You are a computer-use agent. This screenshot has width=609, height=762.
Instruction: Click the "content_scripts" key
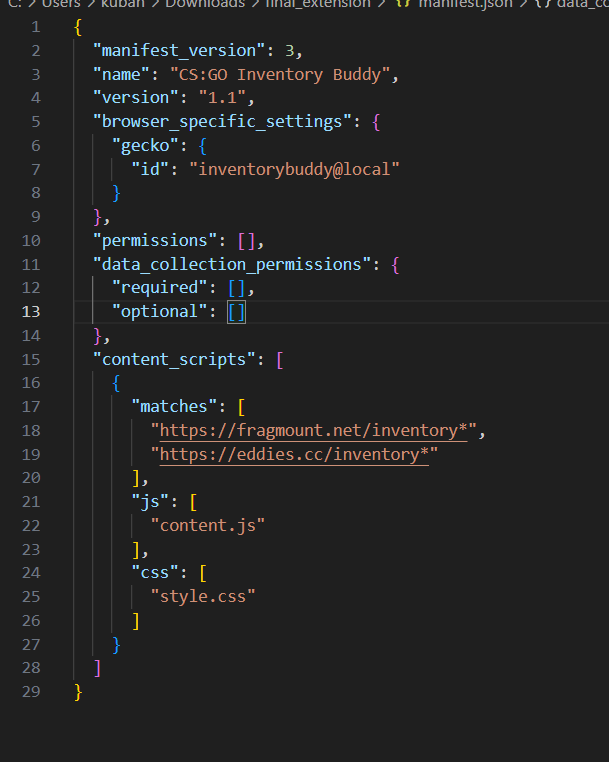[x=174, y=360]
